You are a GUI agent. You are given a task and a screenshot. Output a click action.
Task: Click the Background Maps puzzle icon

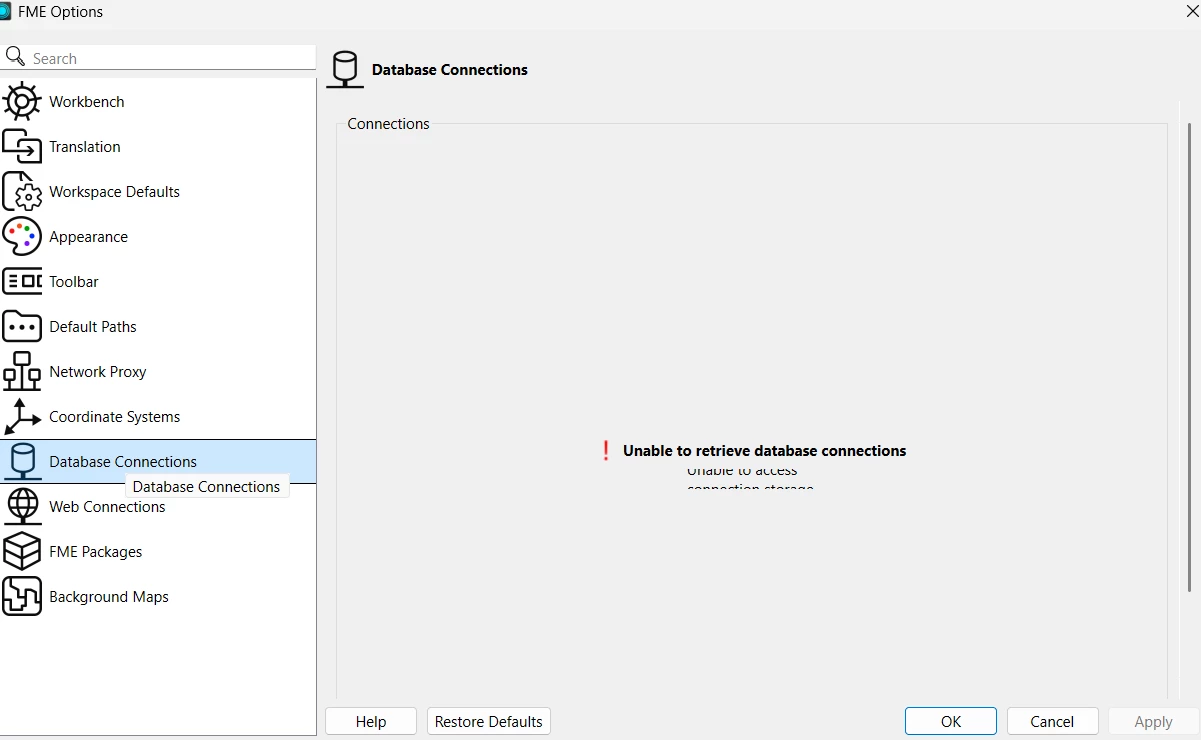[x=22, y=597]
